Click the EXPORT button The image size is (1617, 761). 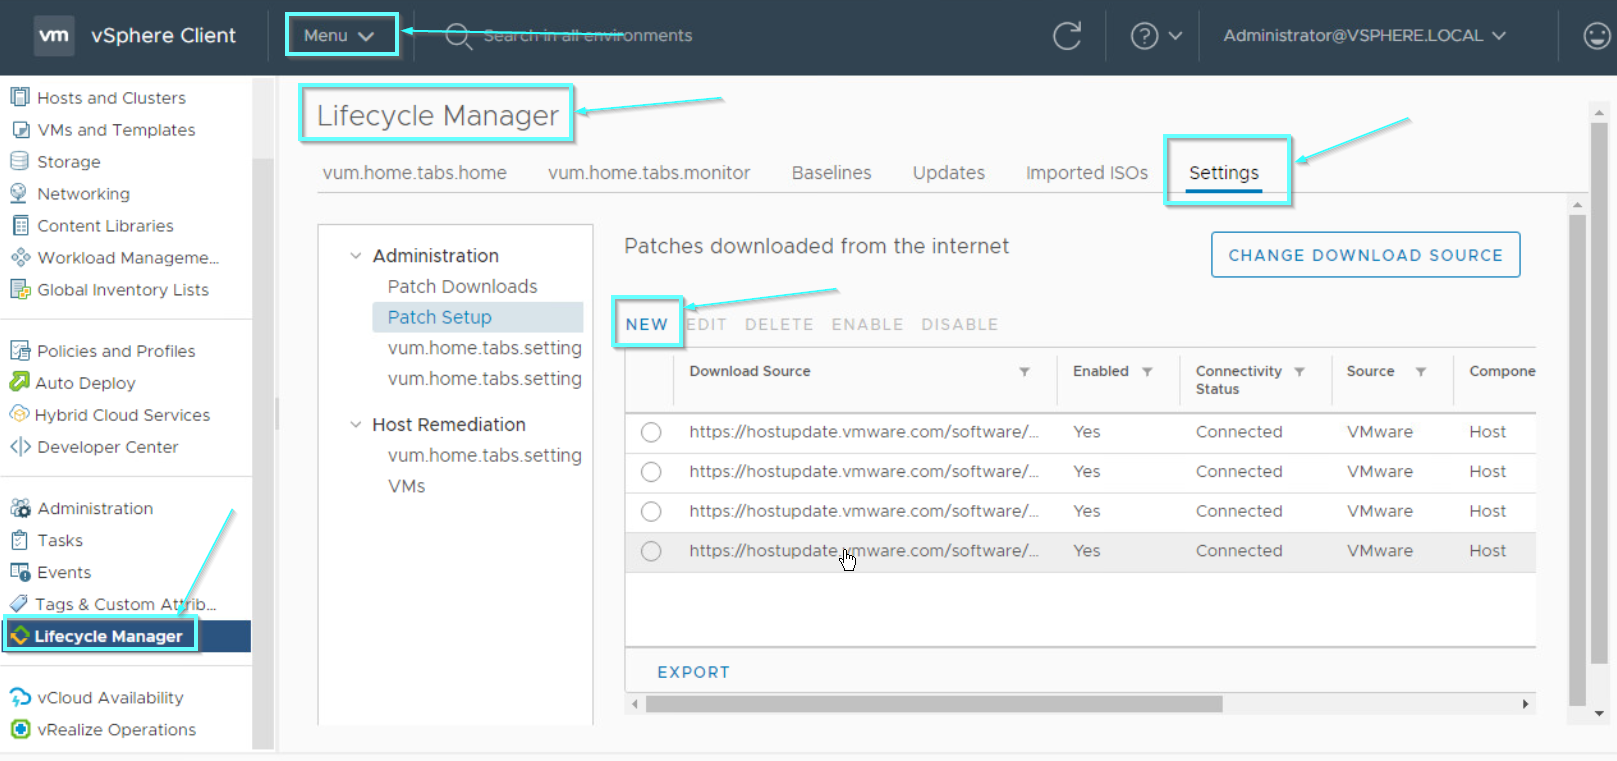pyautogui.click(x=693, y=673)
